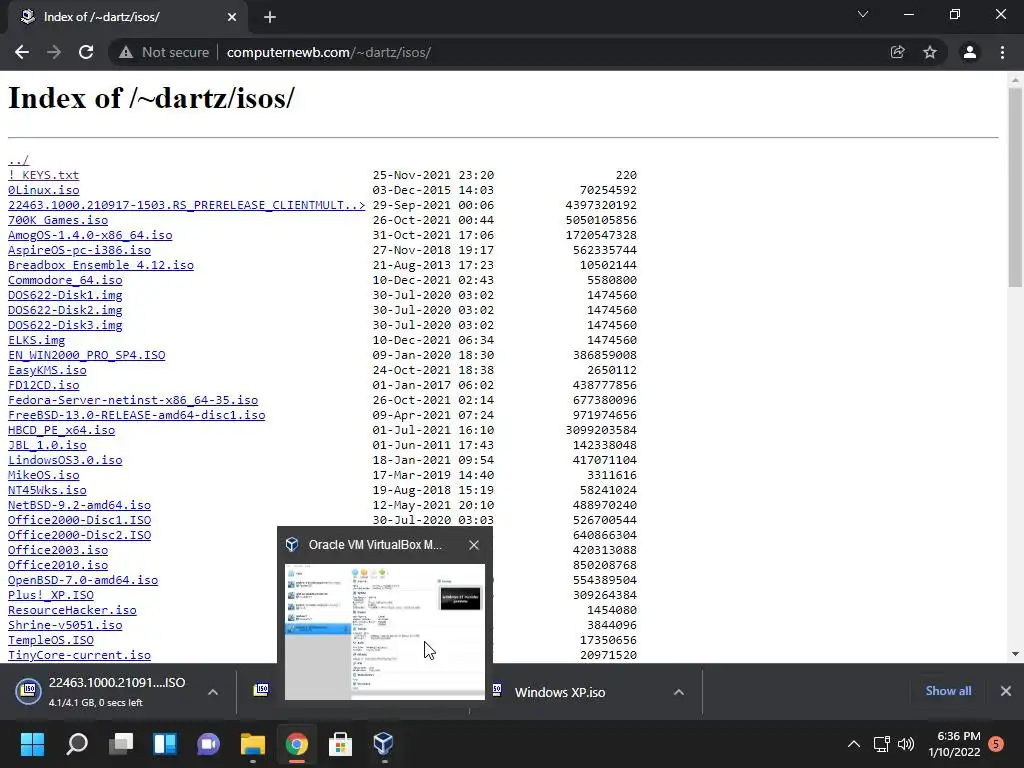1024x768 pixels.
Task: Close the Oracle VM VirtualBox preview
Action: [x=474, y=545]
